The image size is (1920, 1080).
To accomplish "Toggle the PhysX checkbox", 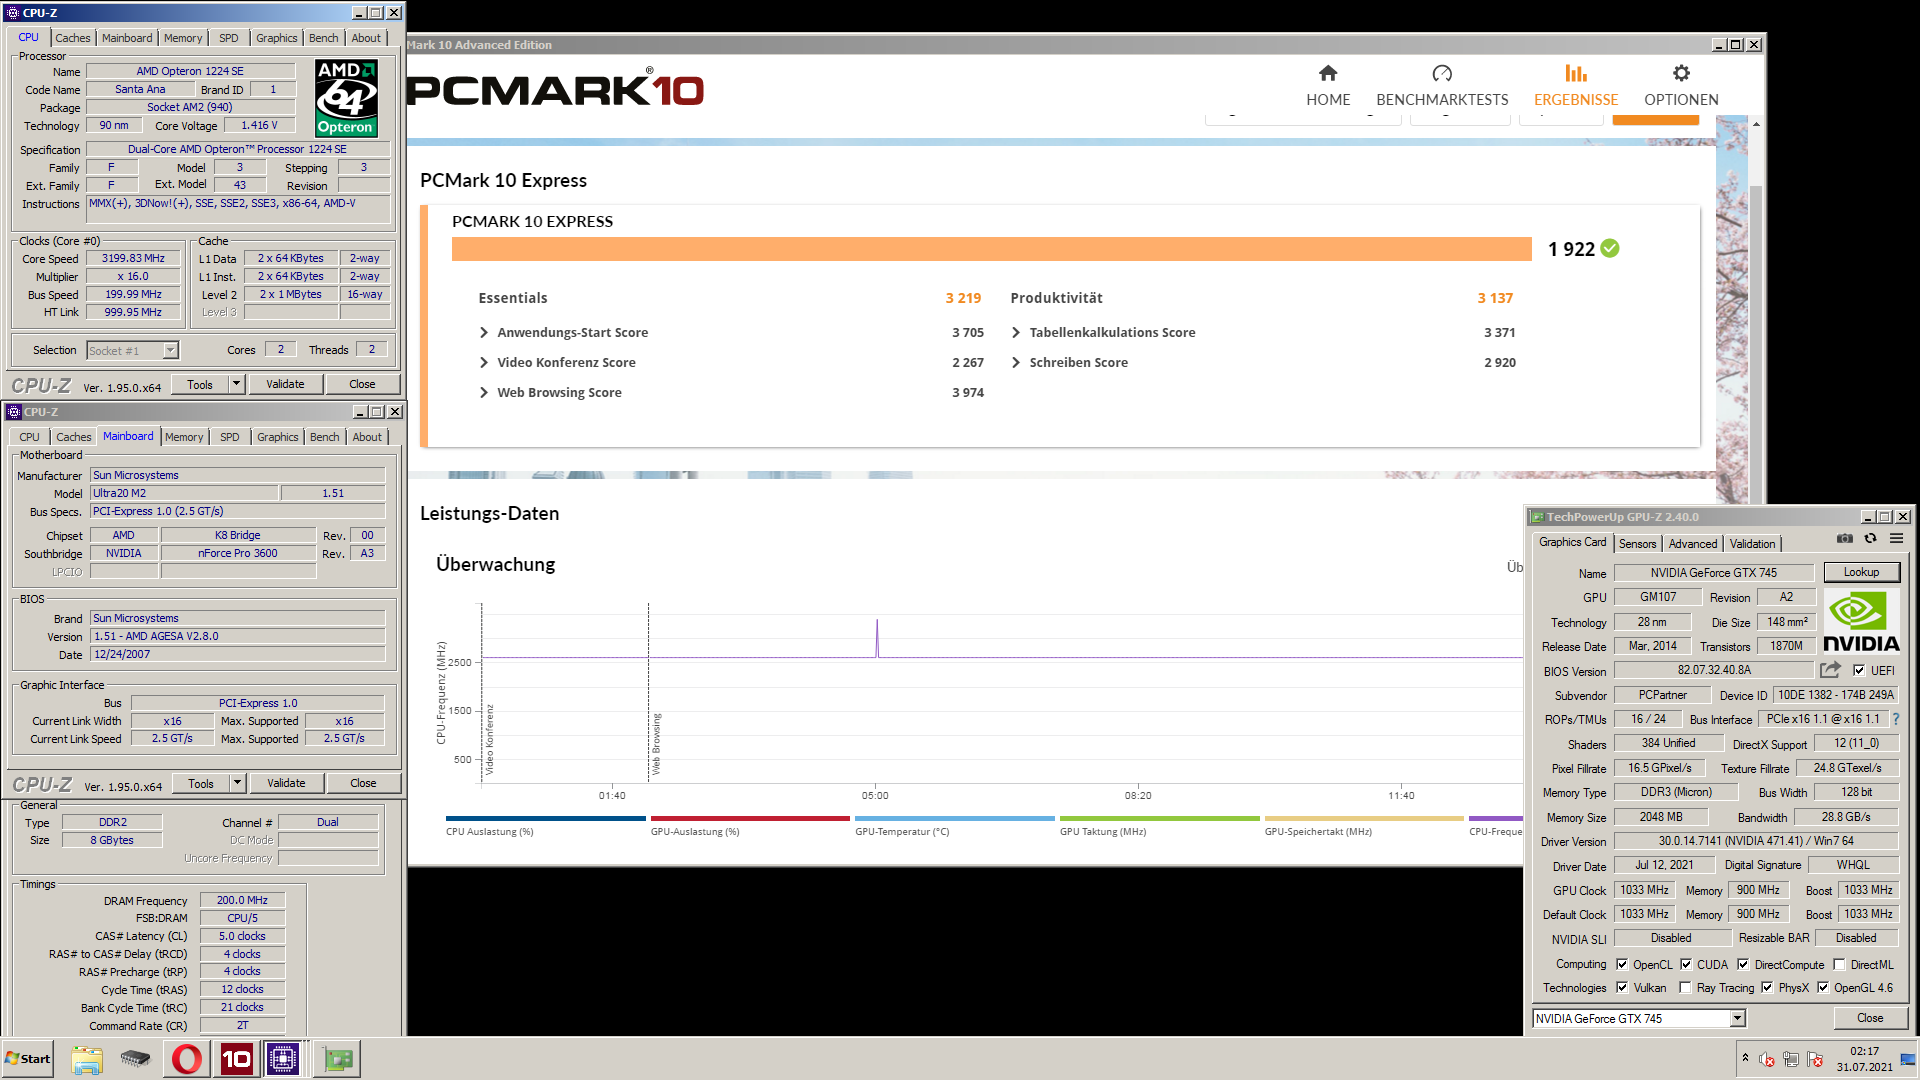I will [1767, 987].
